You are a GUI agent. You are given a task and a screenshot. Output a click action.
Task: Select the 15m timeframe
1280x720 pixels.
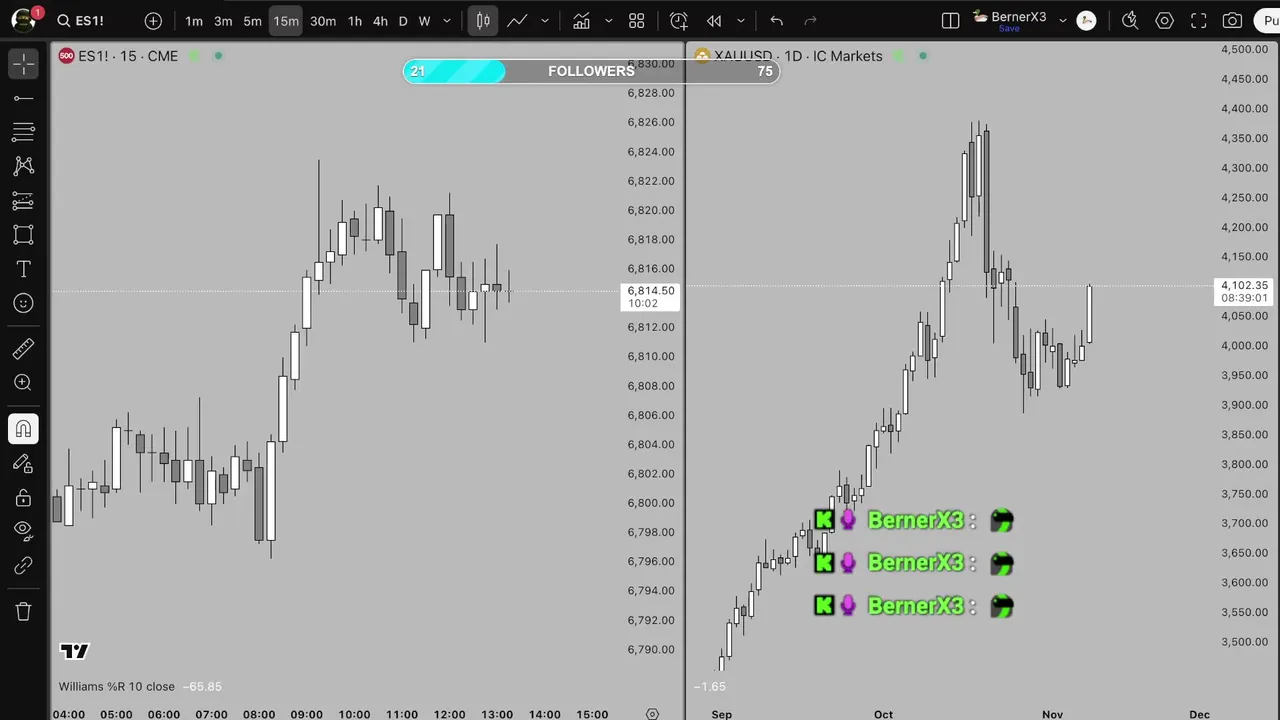coord(286,21)
